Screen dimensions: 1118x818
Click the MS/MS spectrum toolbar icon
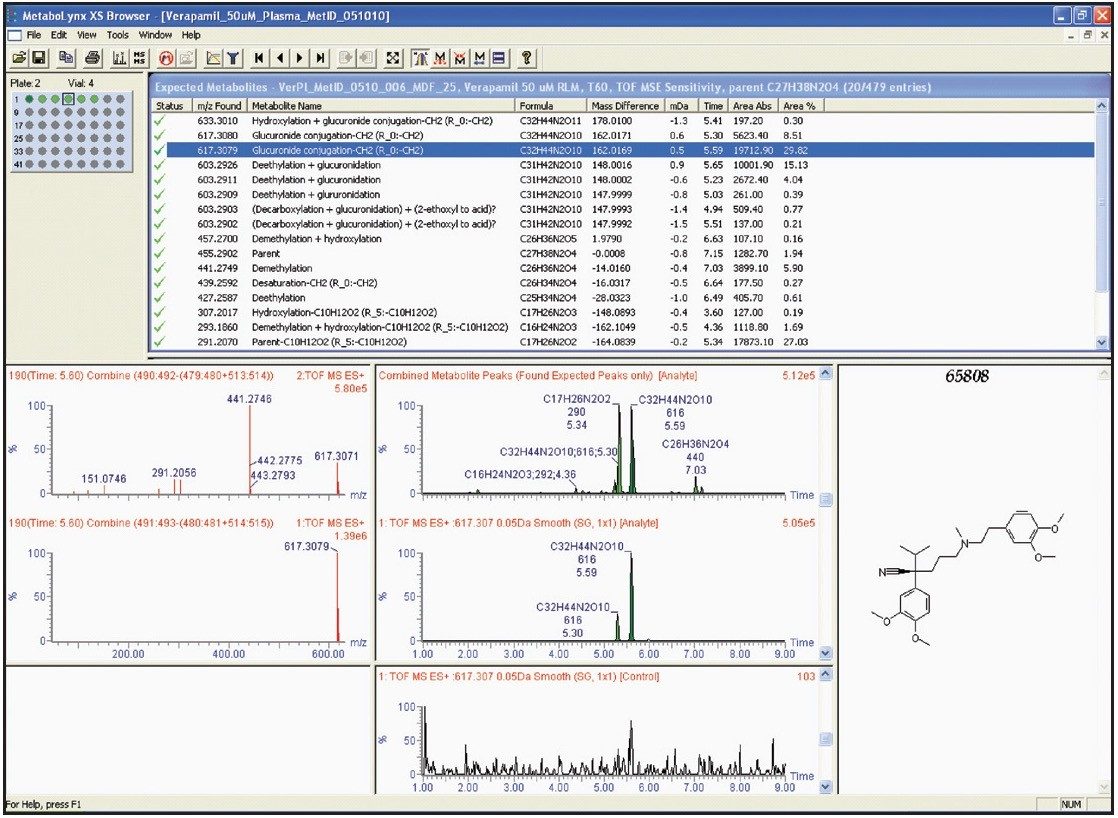pos(140,58)
